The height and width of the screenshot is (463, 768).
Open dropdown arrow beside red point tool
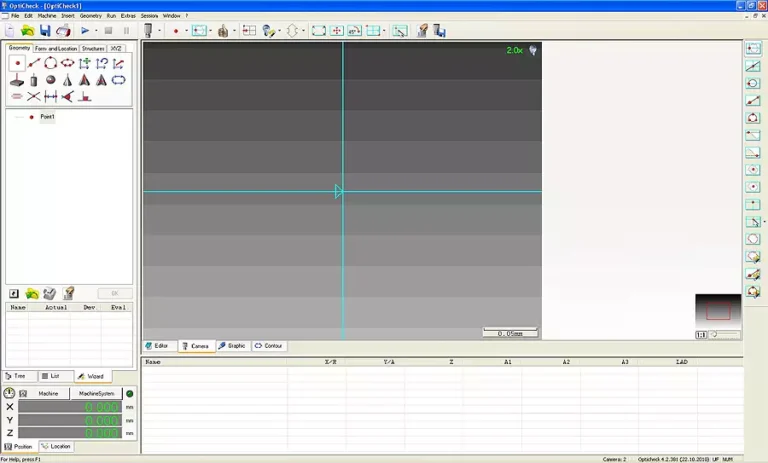click(x=186, y=31)
